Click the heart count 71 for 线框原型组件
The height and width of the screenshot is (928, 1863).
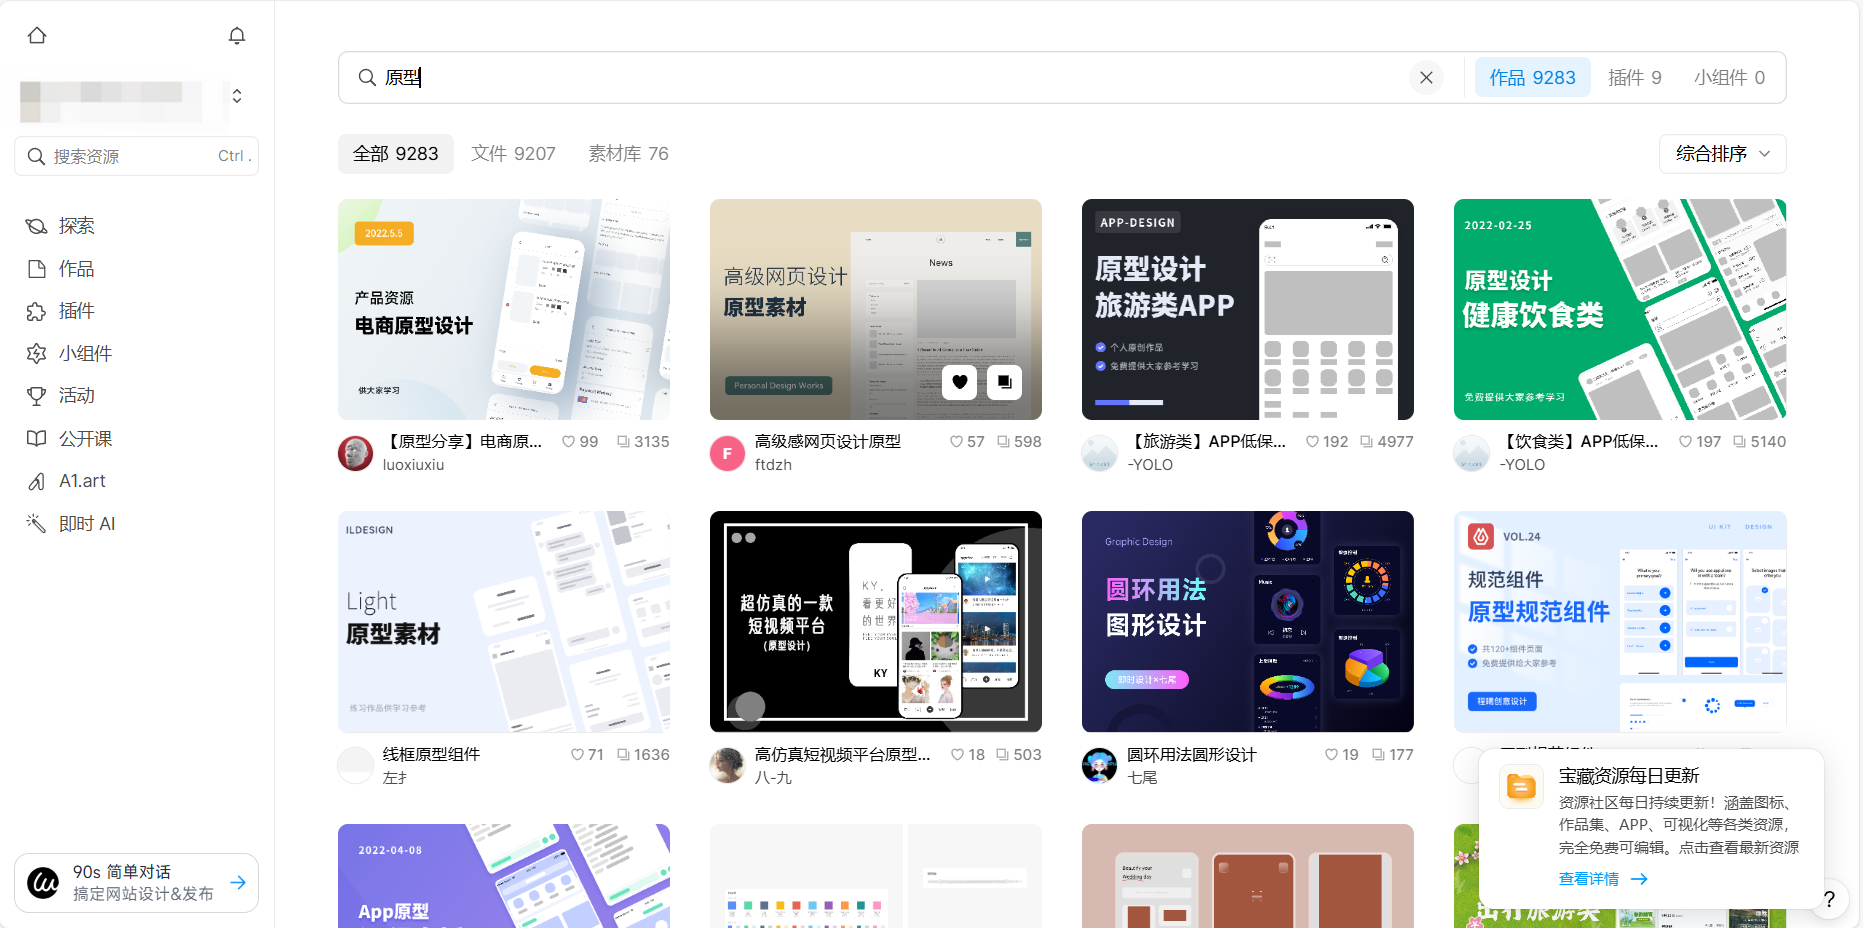(587, 755)
